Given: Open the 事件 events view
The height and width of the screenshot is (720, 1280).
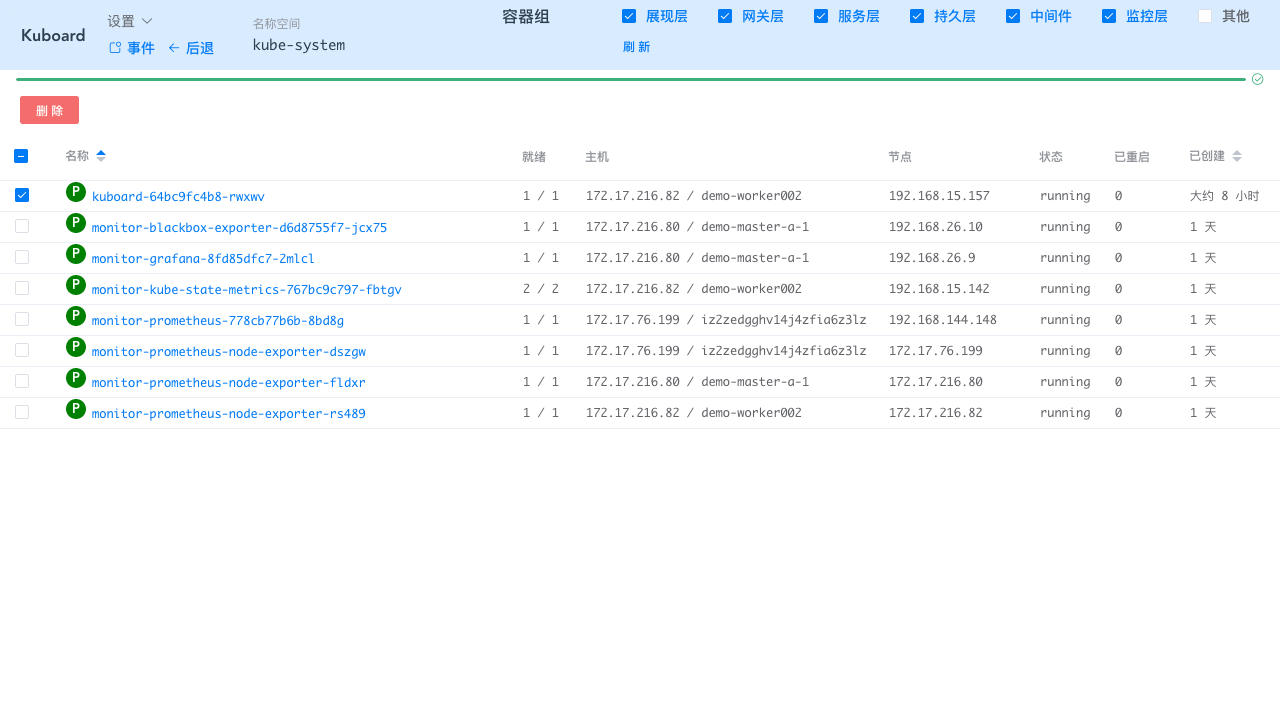Looking at the screenshot, I should click(x=132, y=48).
